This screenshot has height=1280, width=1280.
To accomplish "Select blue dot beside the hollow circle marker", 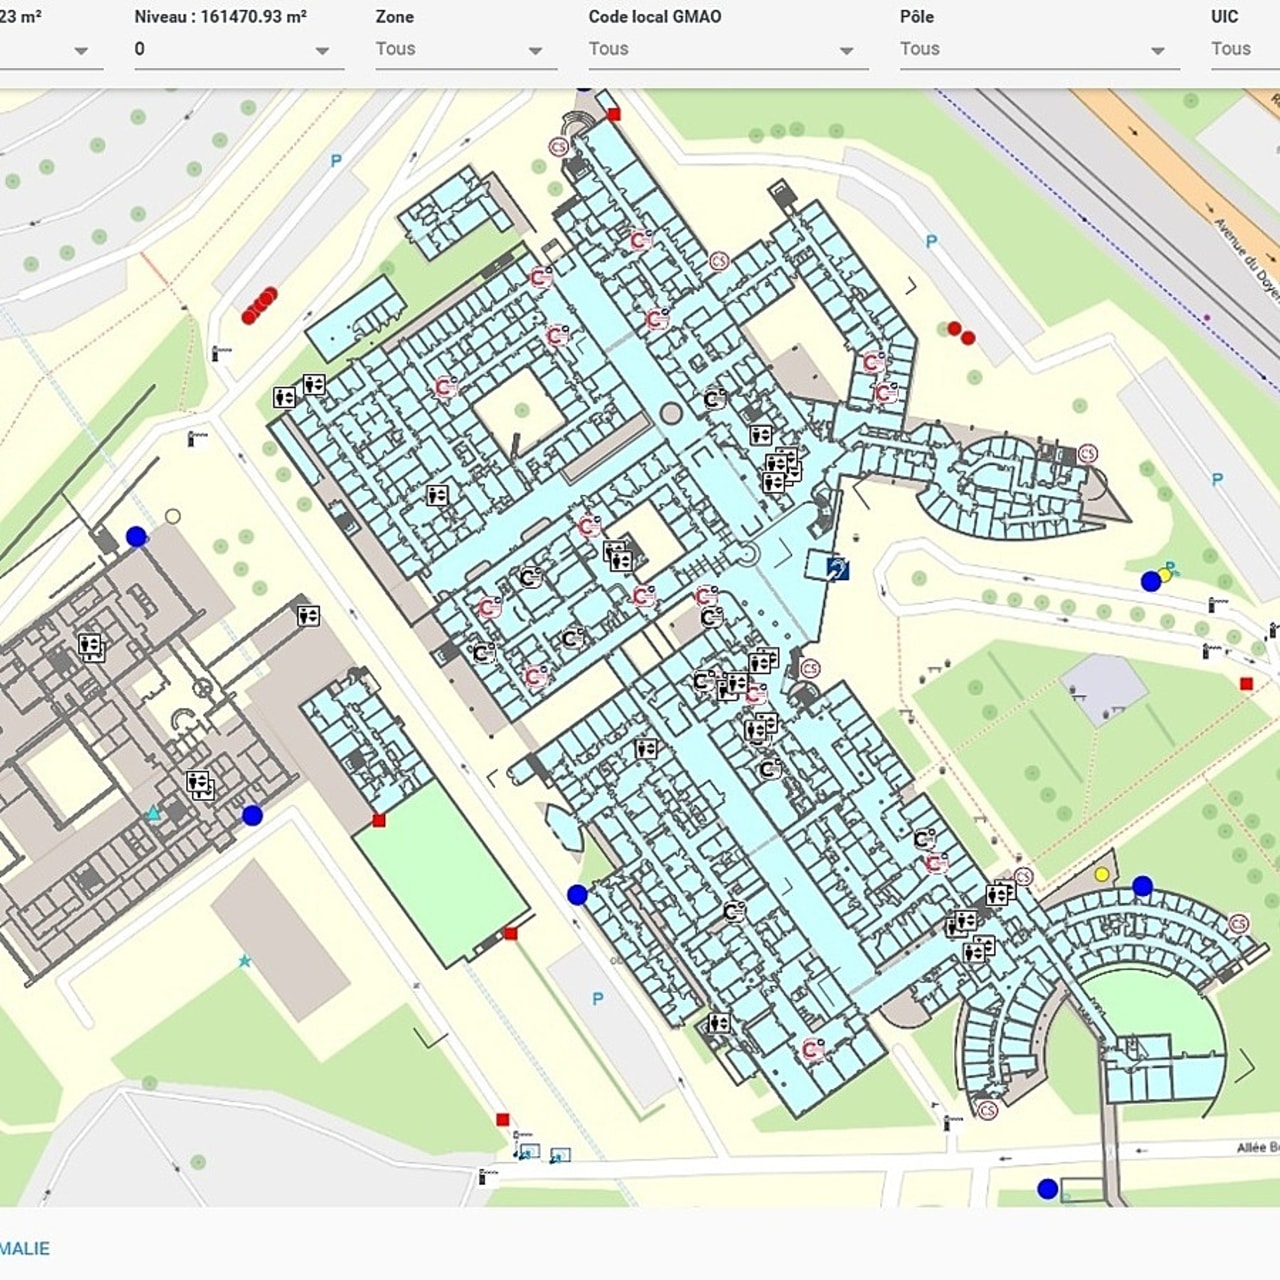I will pyautogui.click(x=136, y=537).
